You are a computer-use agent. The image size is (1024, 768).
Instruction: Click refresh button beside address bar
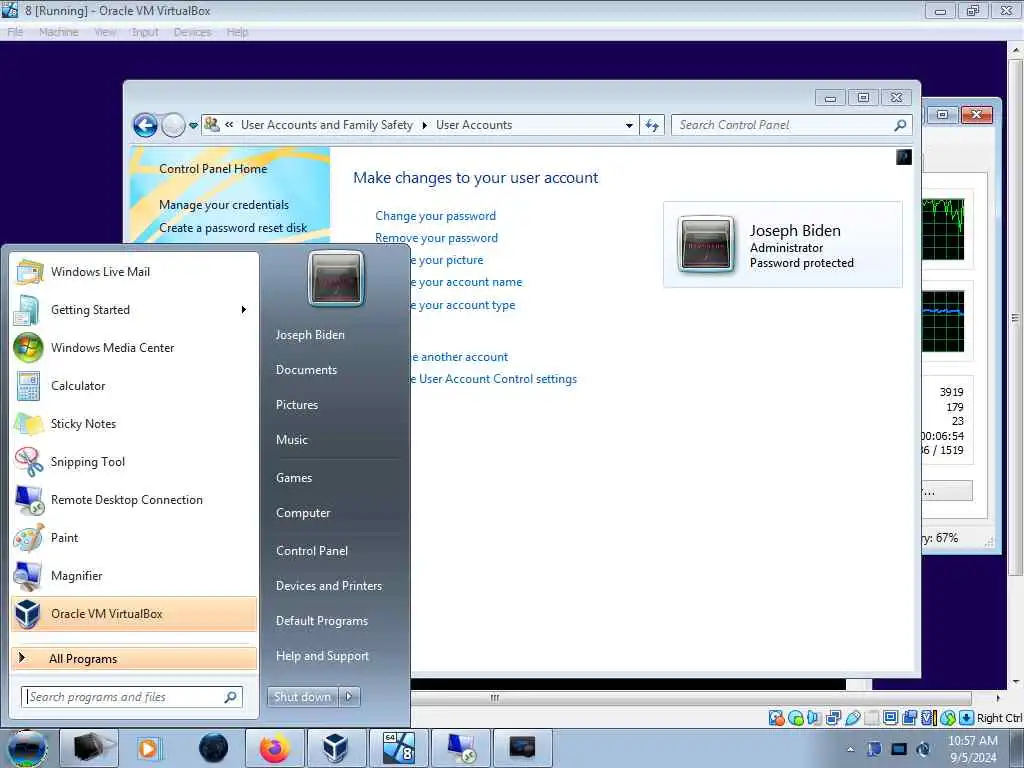pyautogui.click(x=652, y=125)
